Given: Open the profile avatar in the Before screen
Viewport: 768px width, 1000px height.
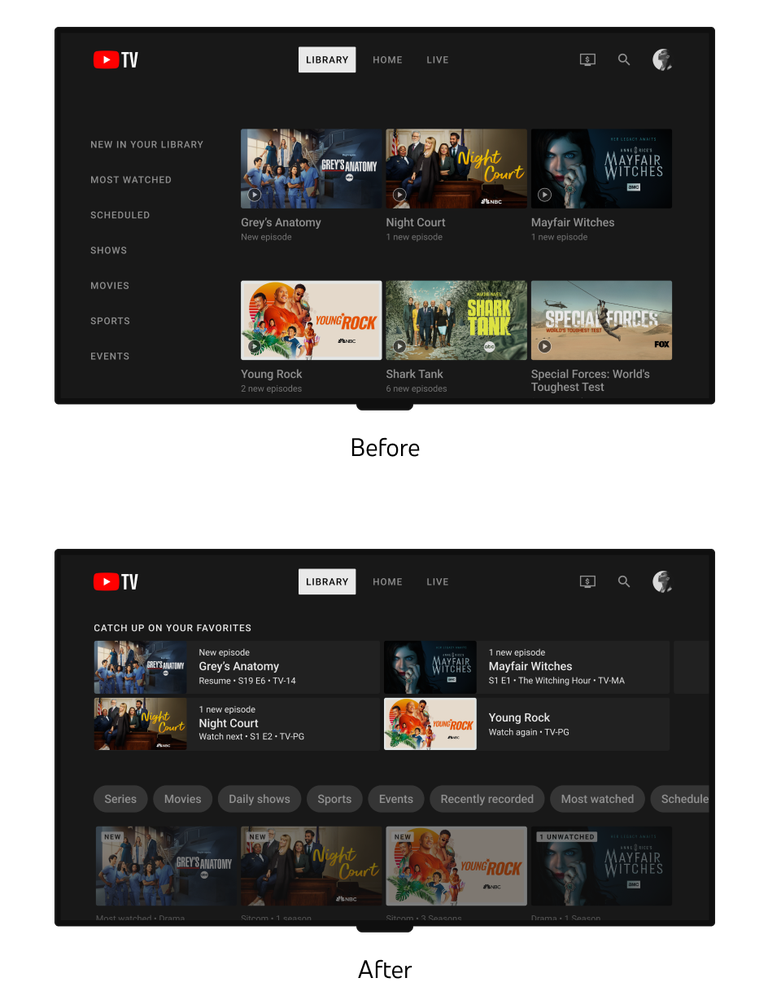Looking at the screenshot, I should (x=662, y=60).
